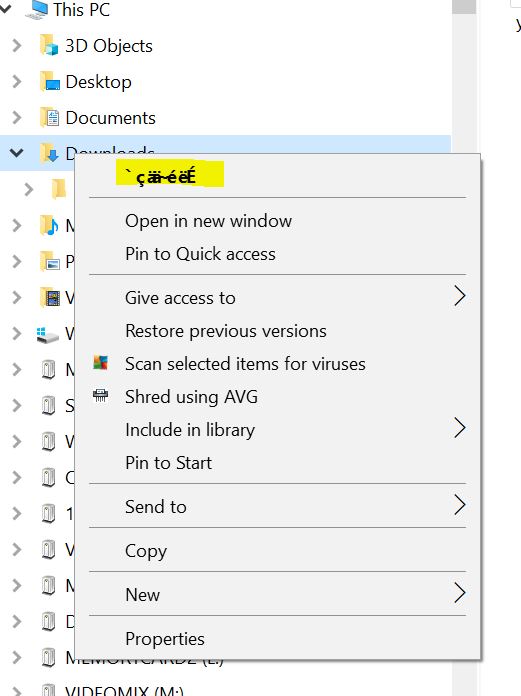Viewport: 521px width, 696px height.
Task: Click the Send to submenu arrow
Action: pyautogui.click(x=460, y=505)
